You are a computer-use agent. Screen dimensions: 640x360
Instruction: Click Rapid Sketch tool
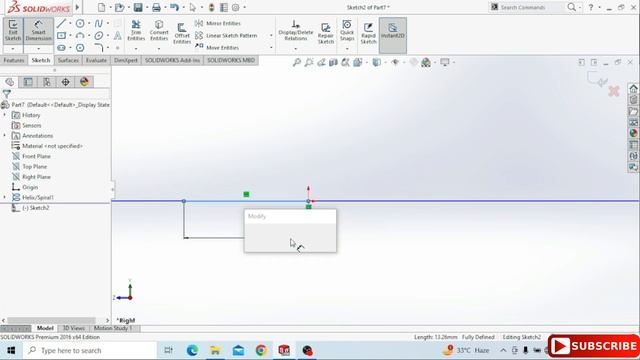click(x=368, y=33)
